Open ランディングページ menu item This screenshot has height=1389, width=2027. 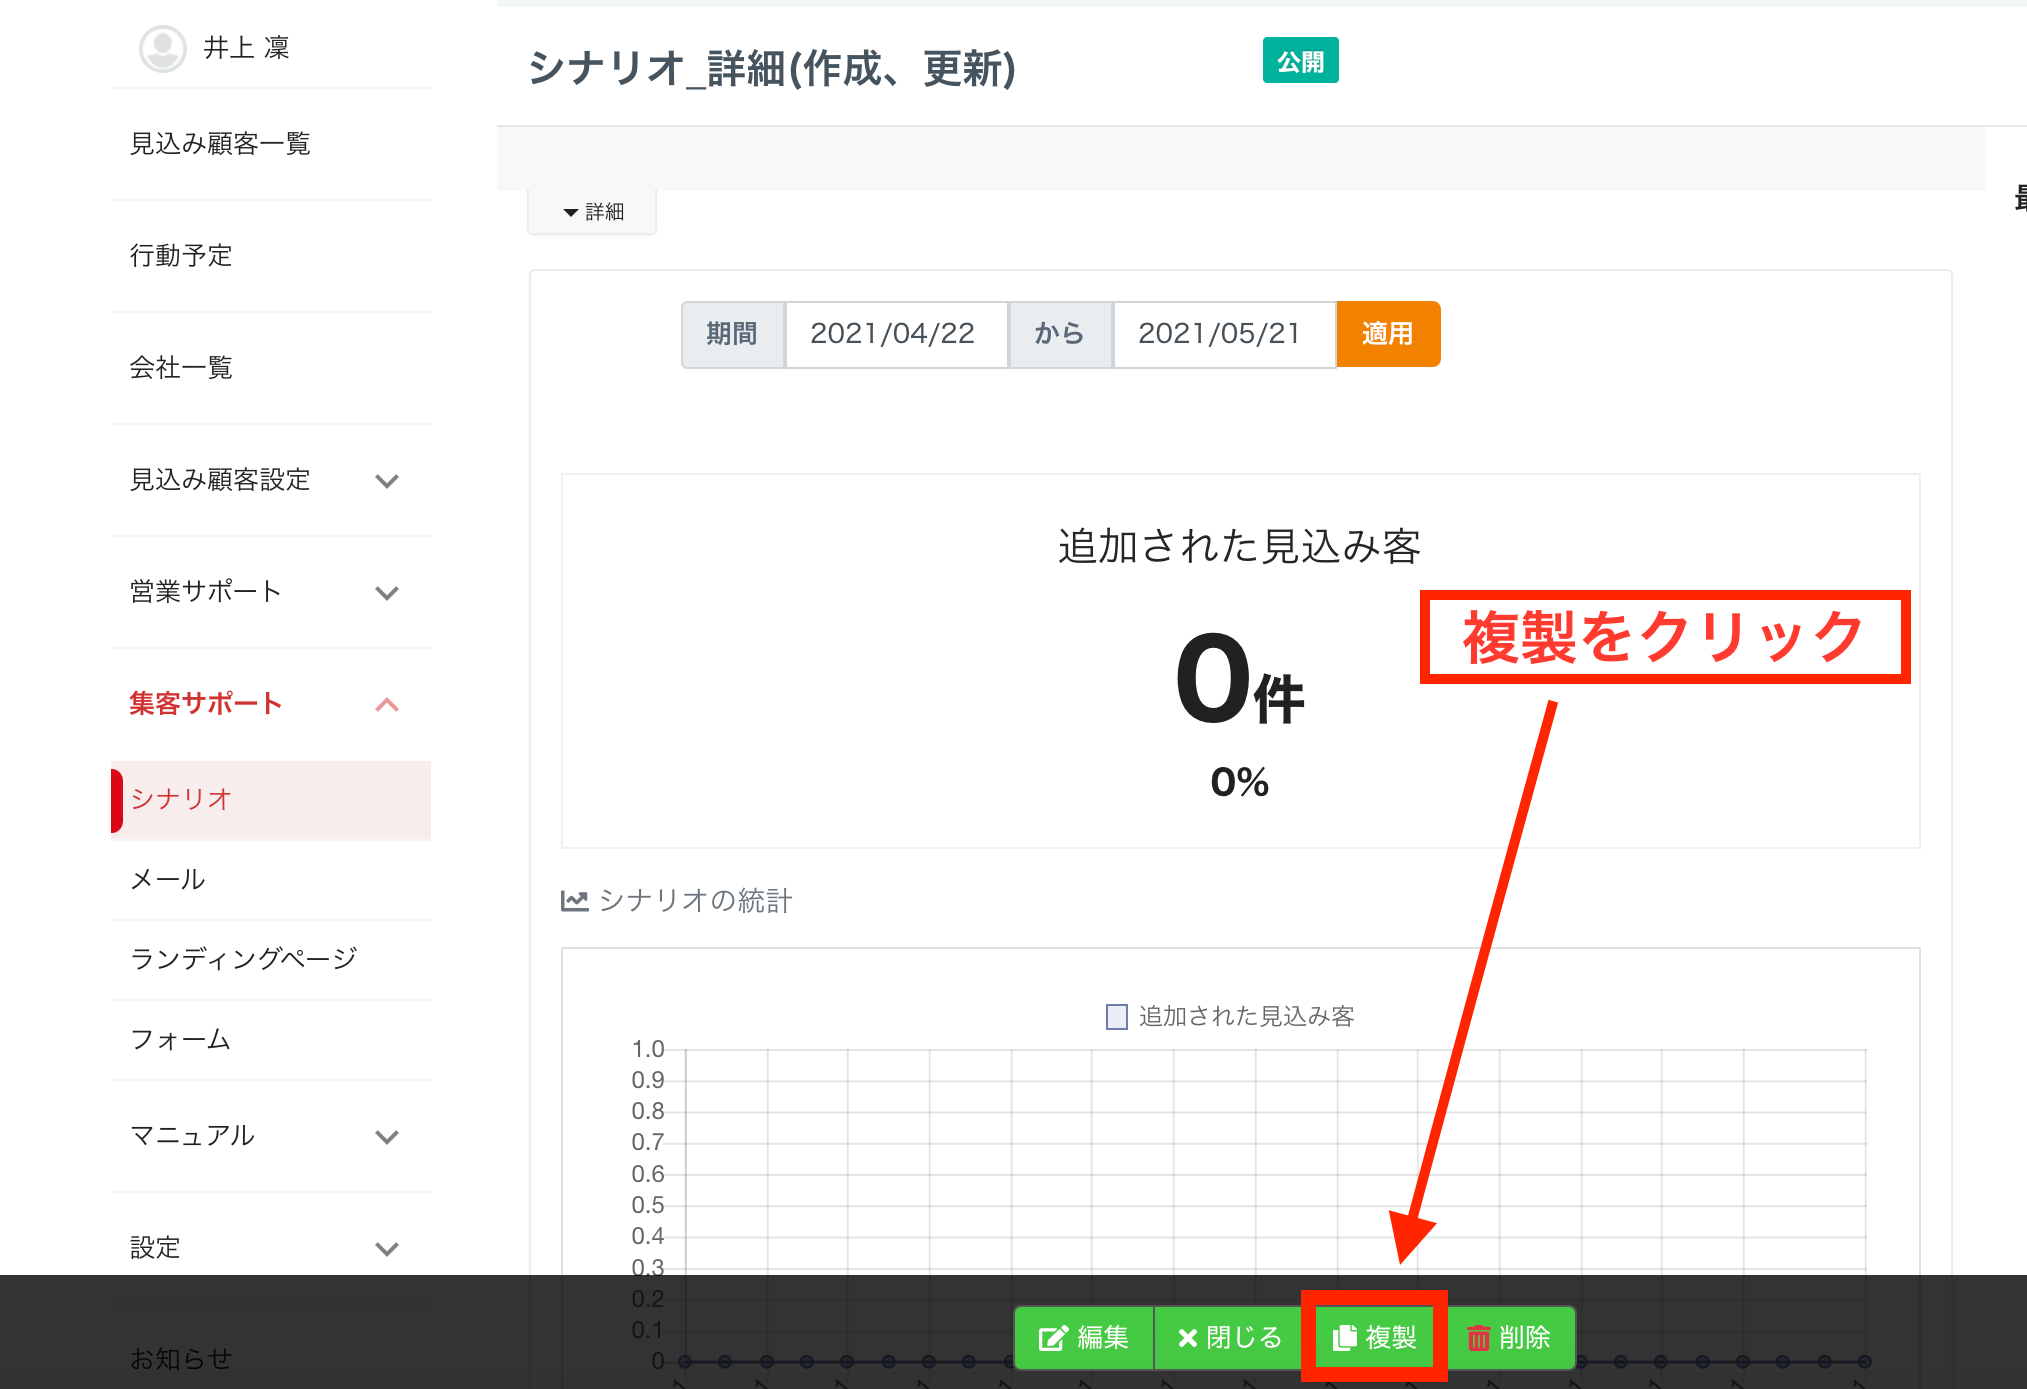[x=243, y=959]
